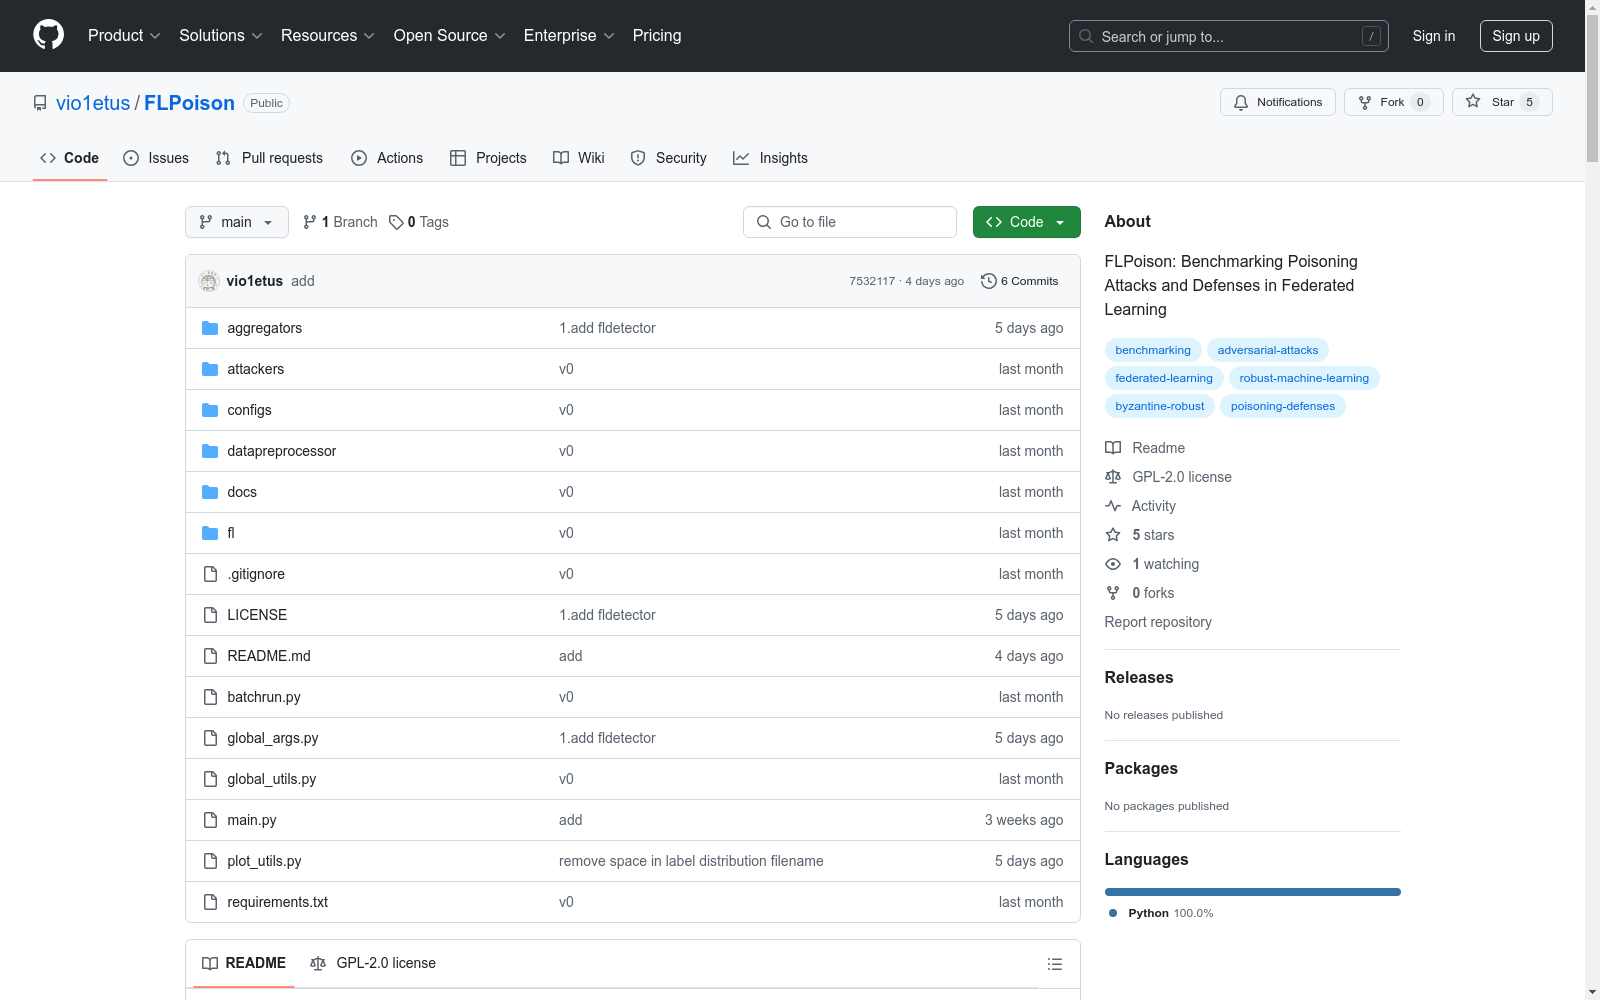Click the fl folder icon

point(210,533)
